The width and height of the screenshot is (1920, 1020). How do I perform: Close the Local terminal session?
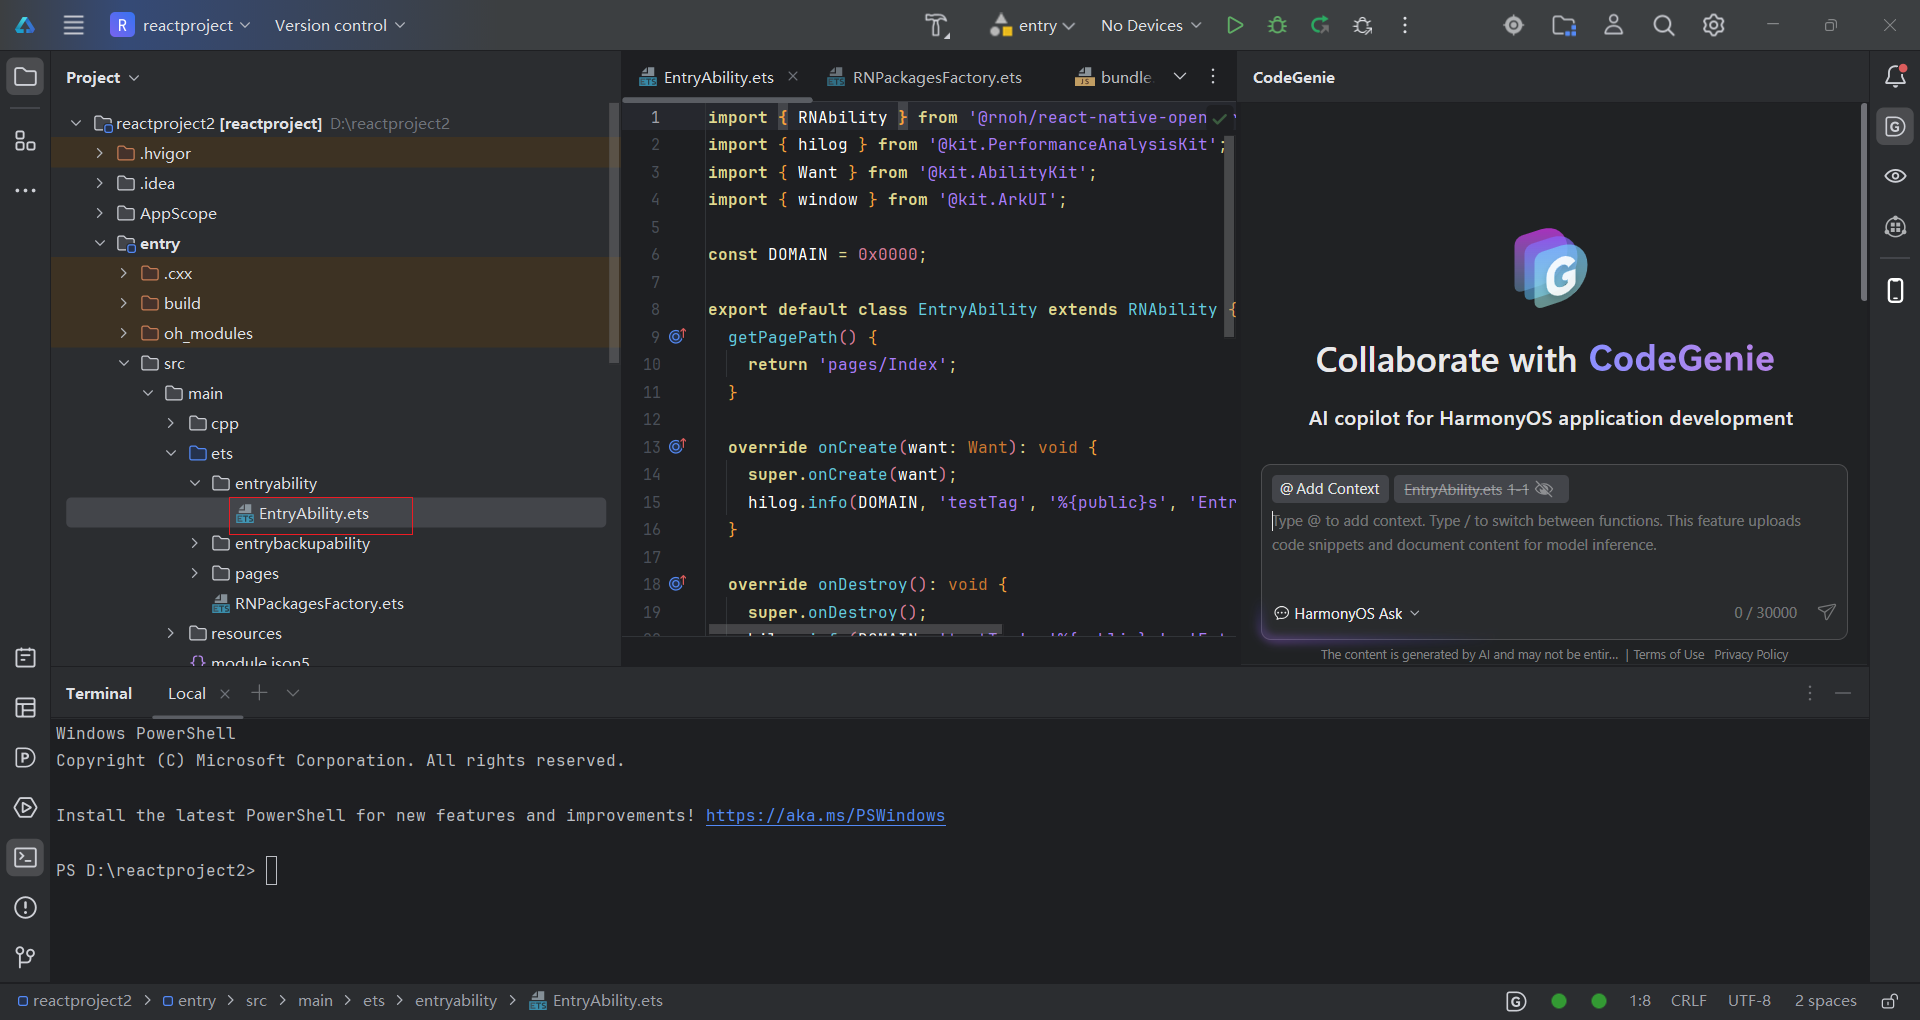pyautogui.click(x=225, y=693)
